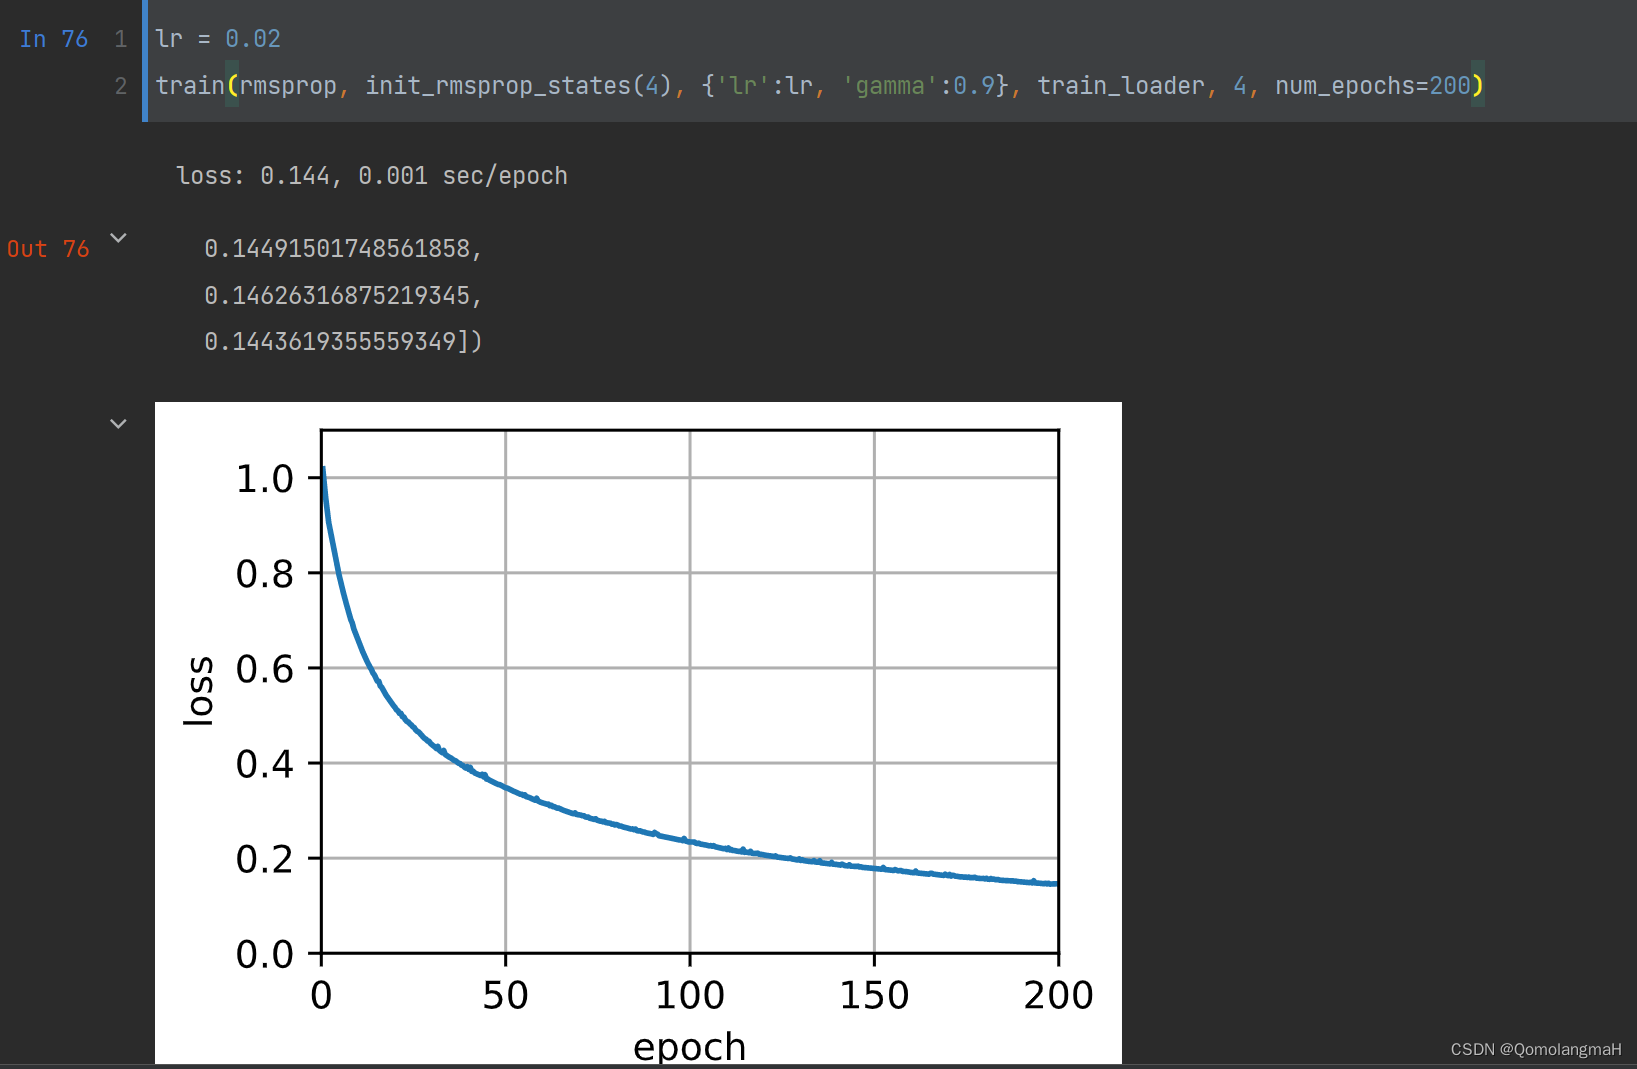Click the 'loss' y-axis label on plot
Image resolution: width=1637 pixels, height=1069 pixels.
(199, 691)
